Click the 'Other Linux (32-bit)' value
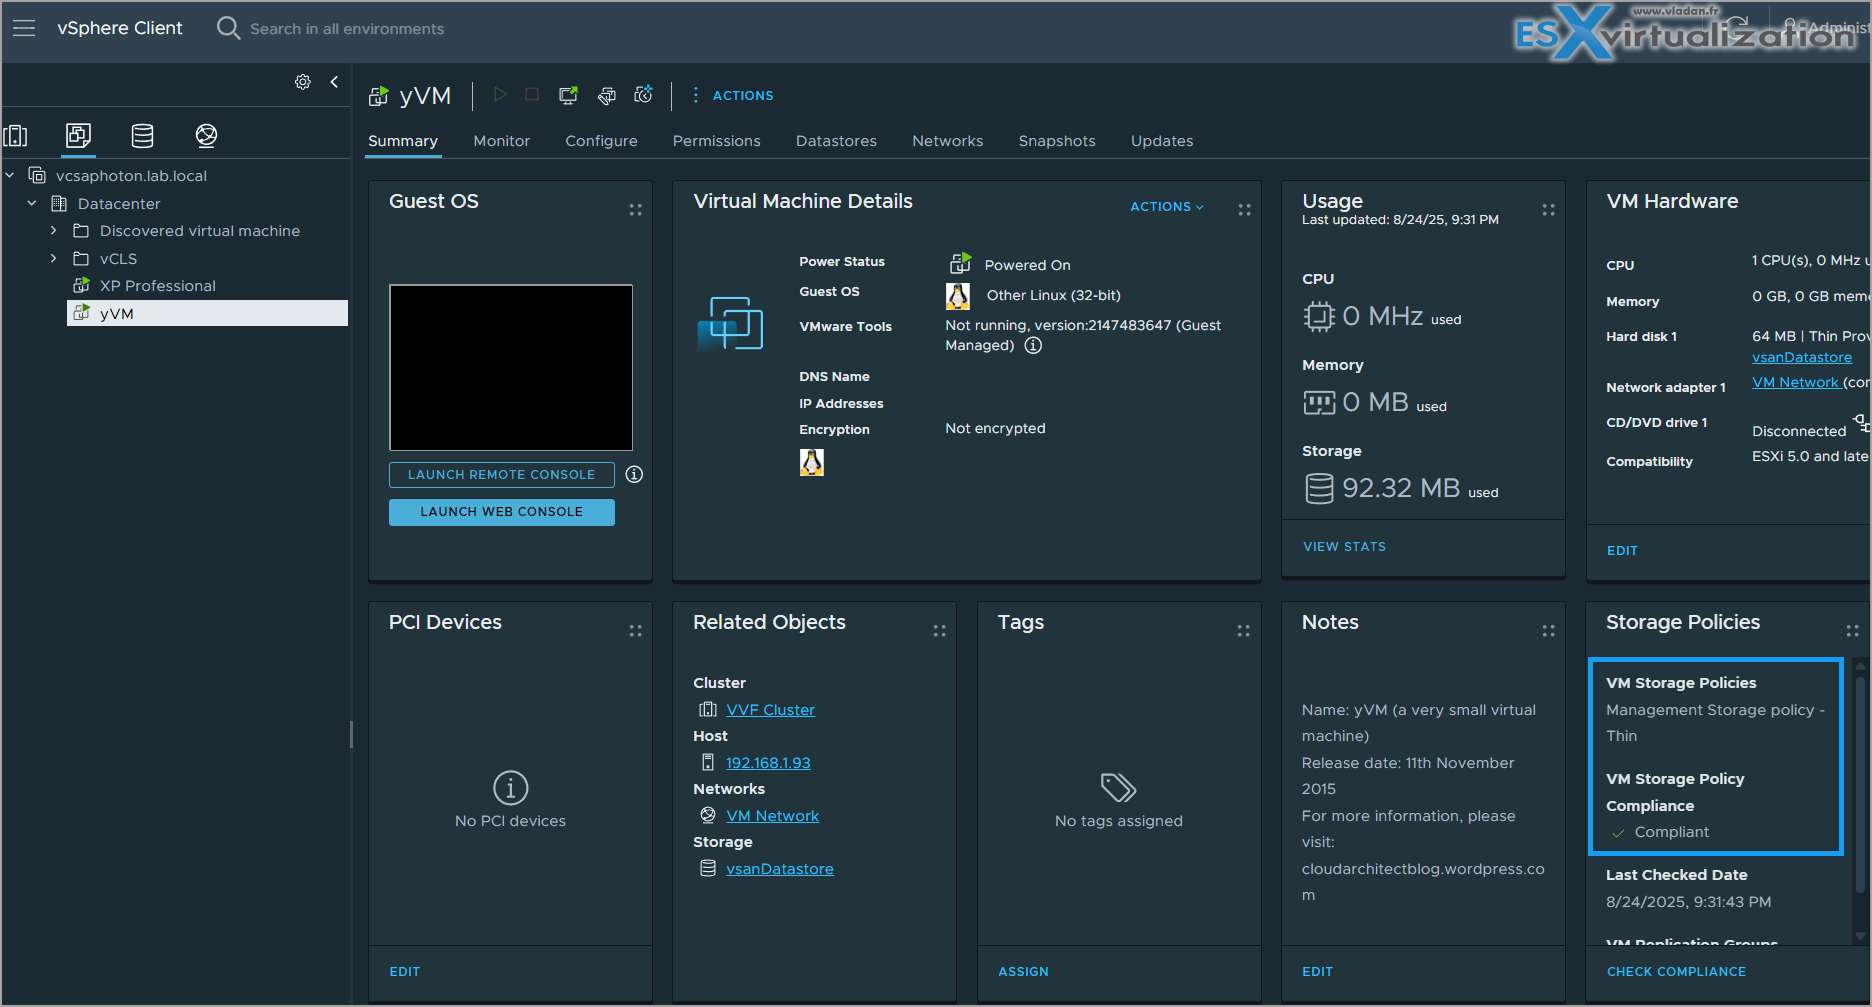 tap(1053, 295)
